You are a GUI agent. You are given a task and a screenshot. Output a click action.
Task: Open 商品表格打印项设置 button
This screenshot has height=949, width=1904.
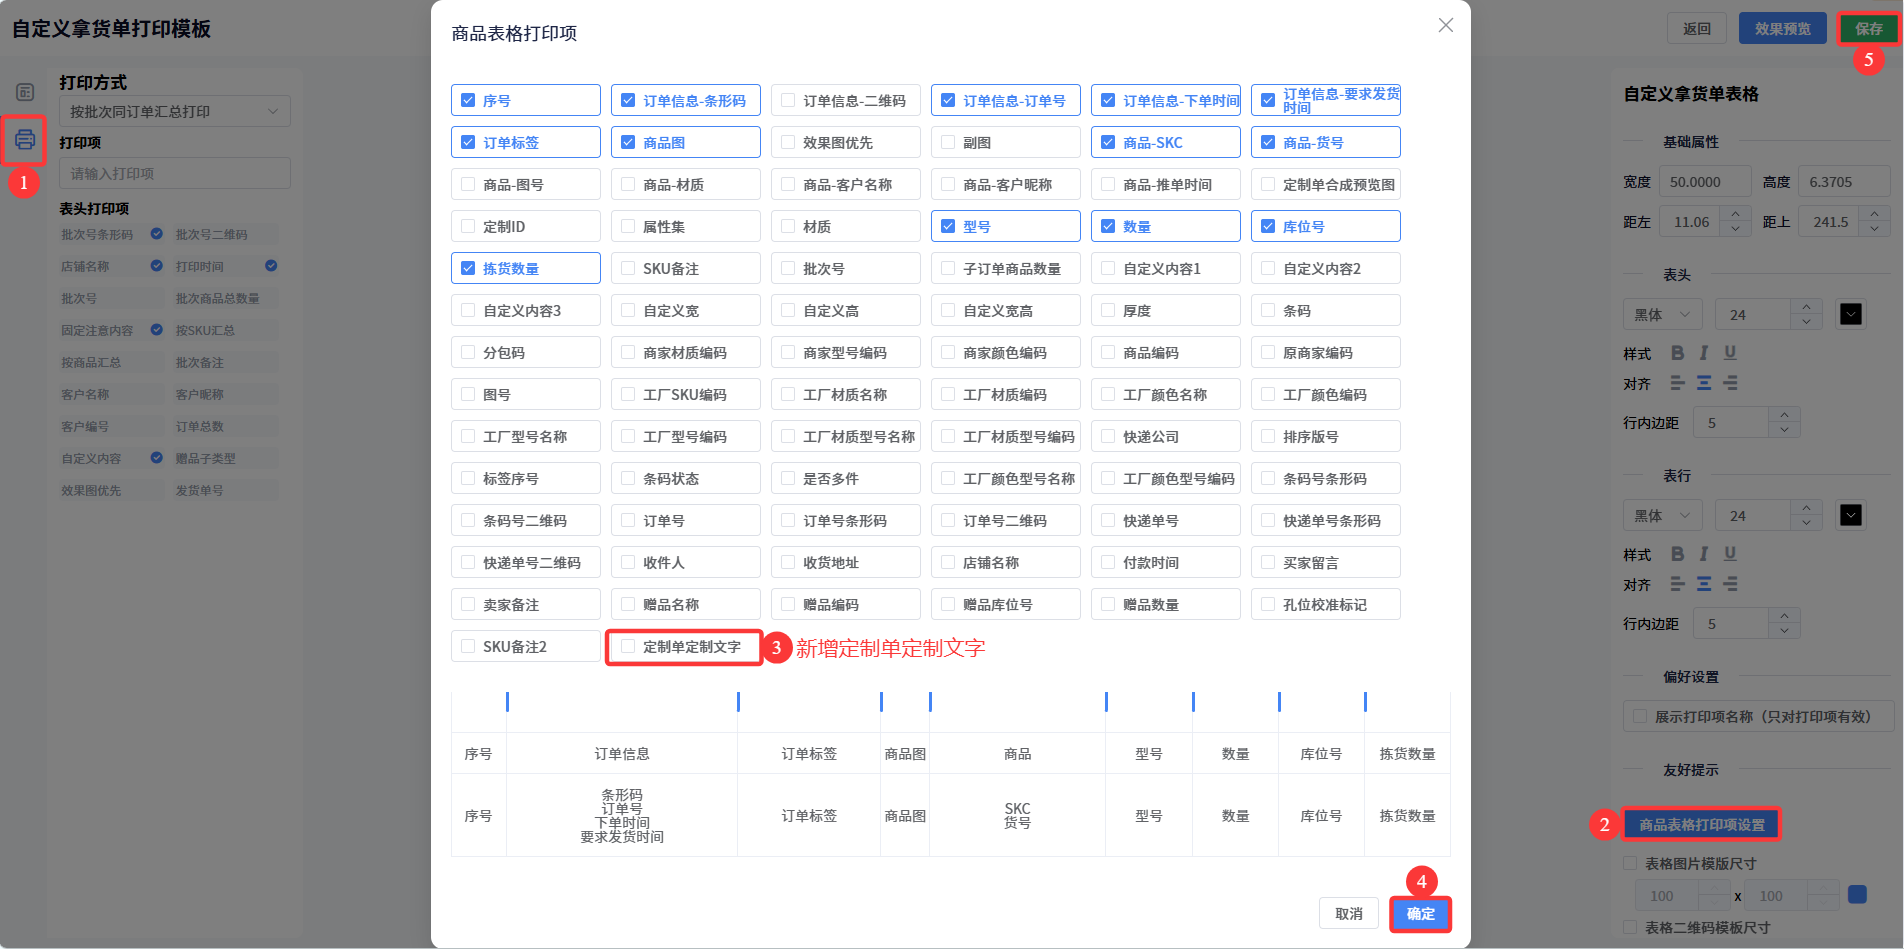pos(1701,825)
